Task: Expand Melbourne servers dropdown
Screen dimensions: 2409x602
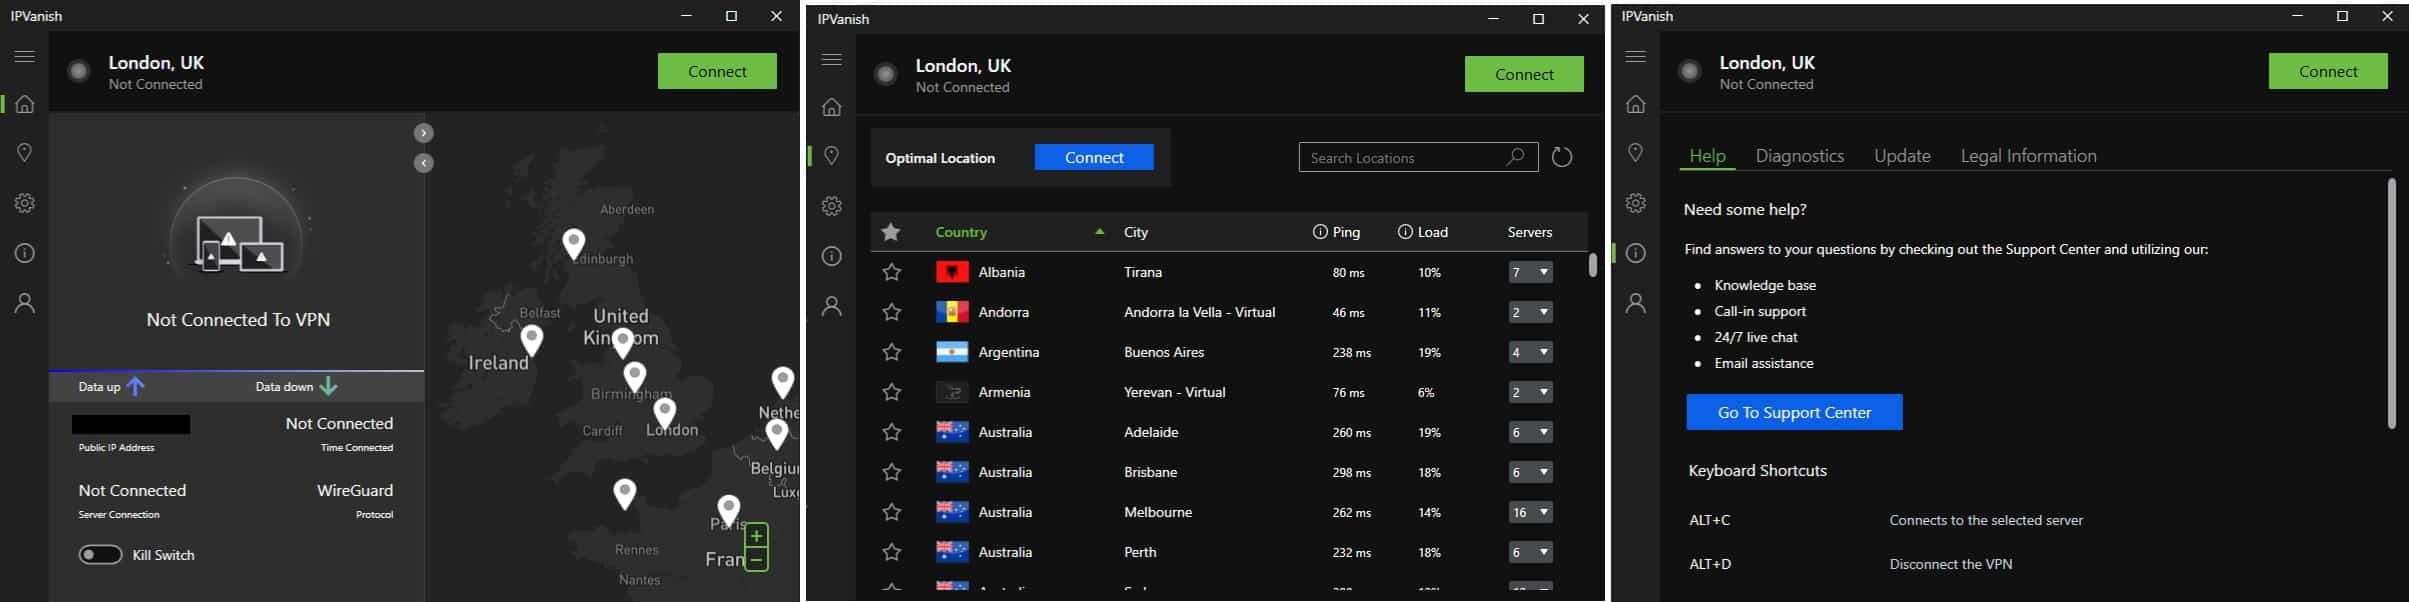Action: click(1530, 512)
